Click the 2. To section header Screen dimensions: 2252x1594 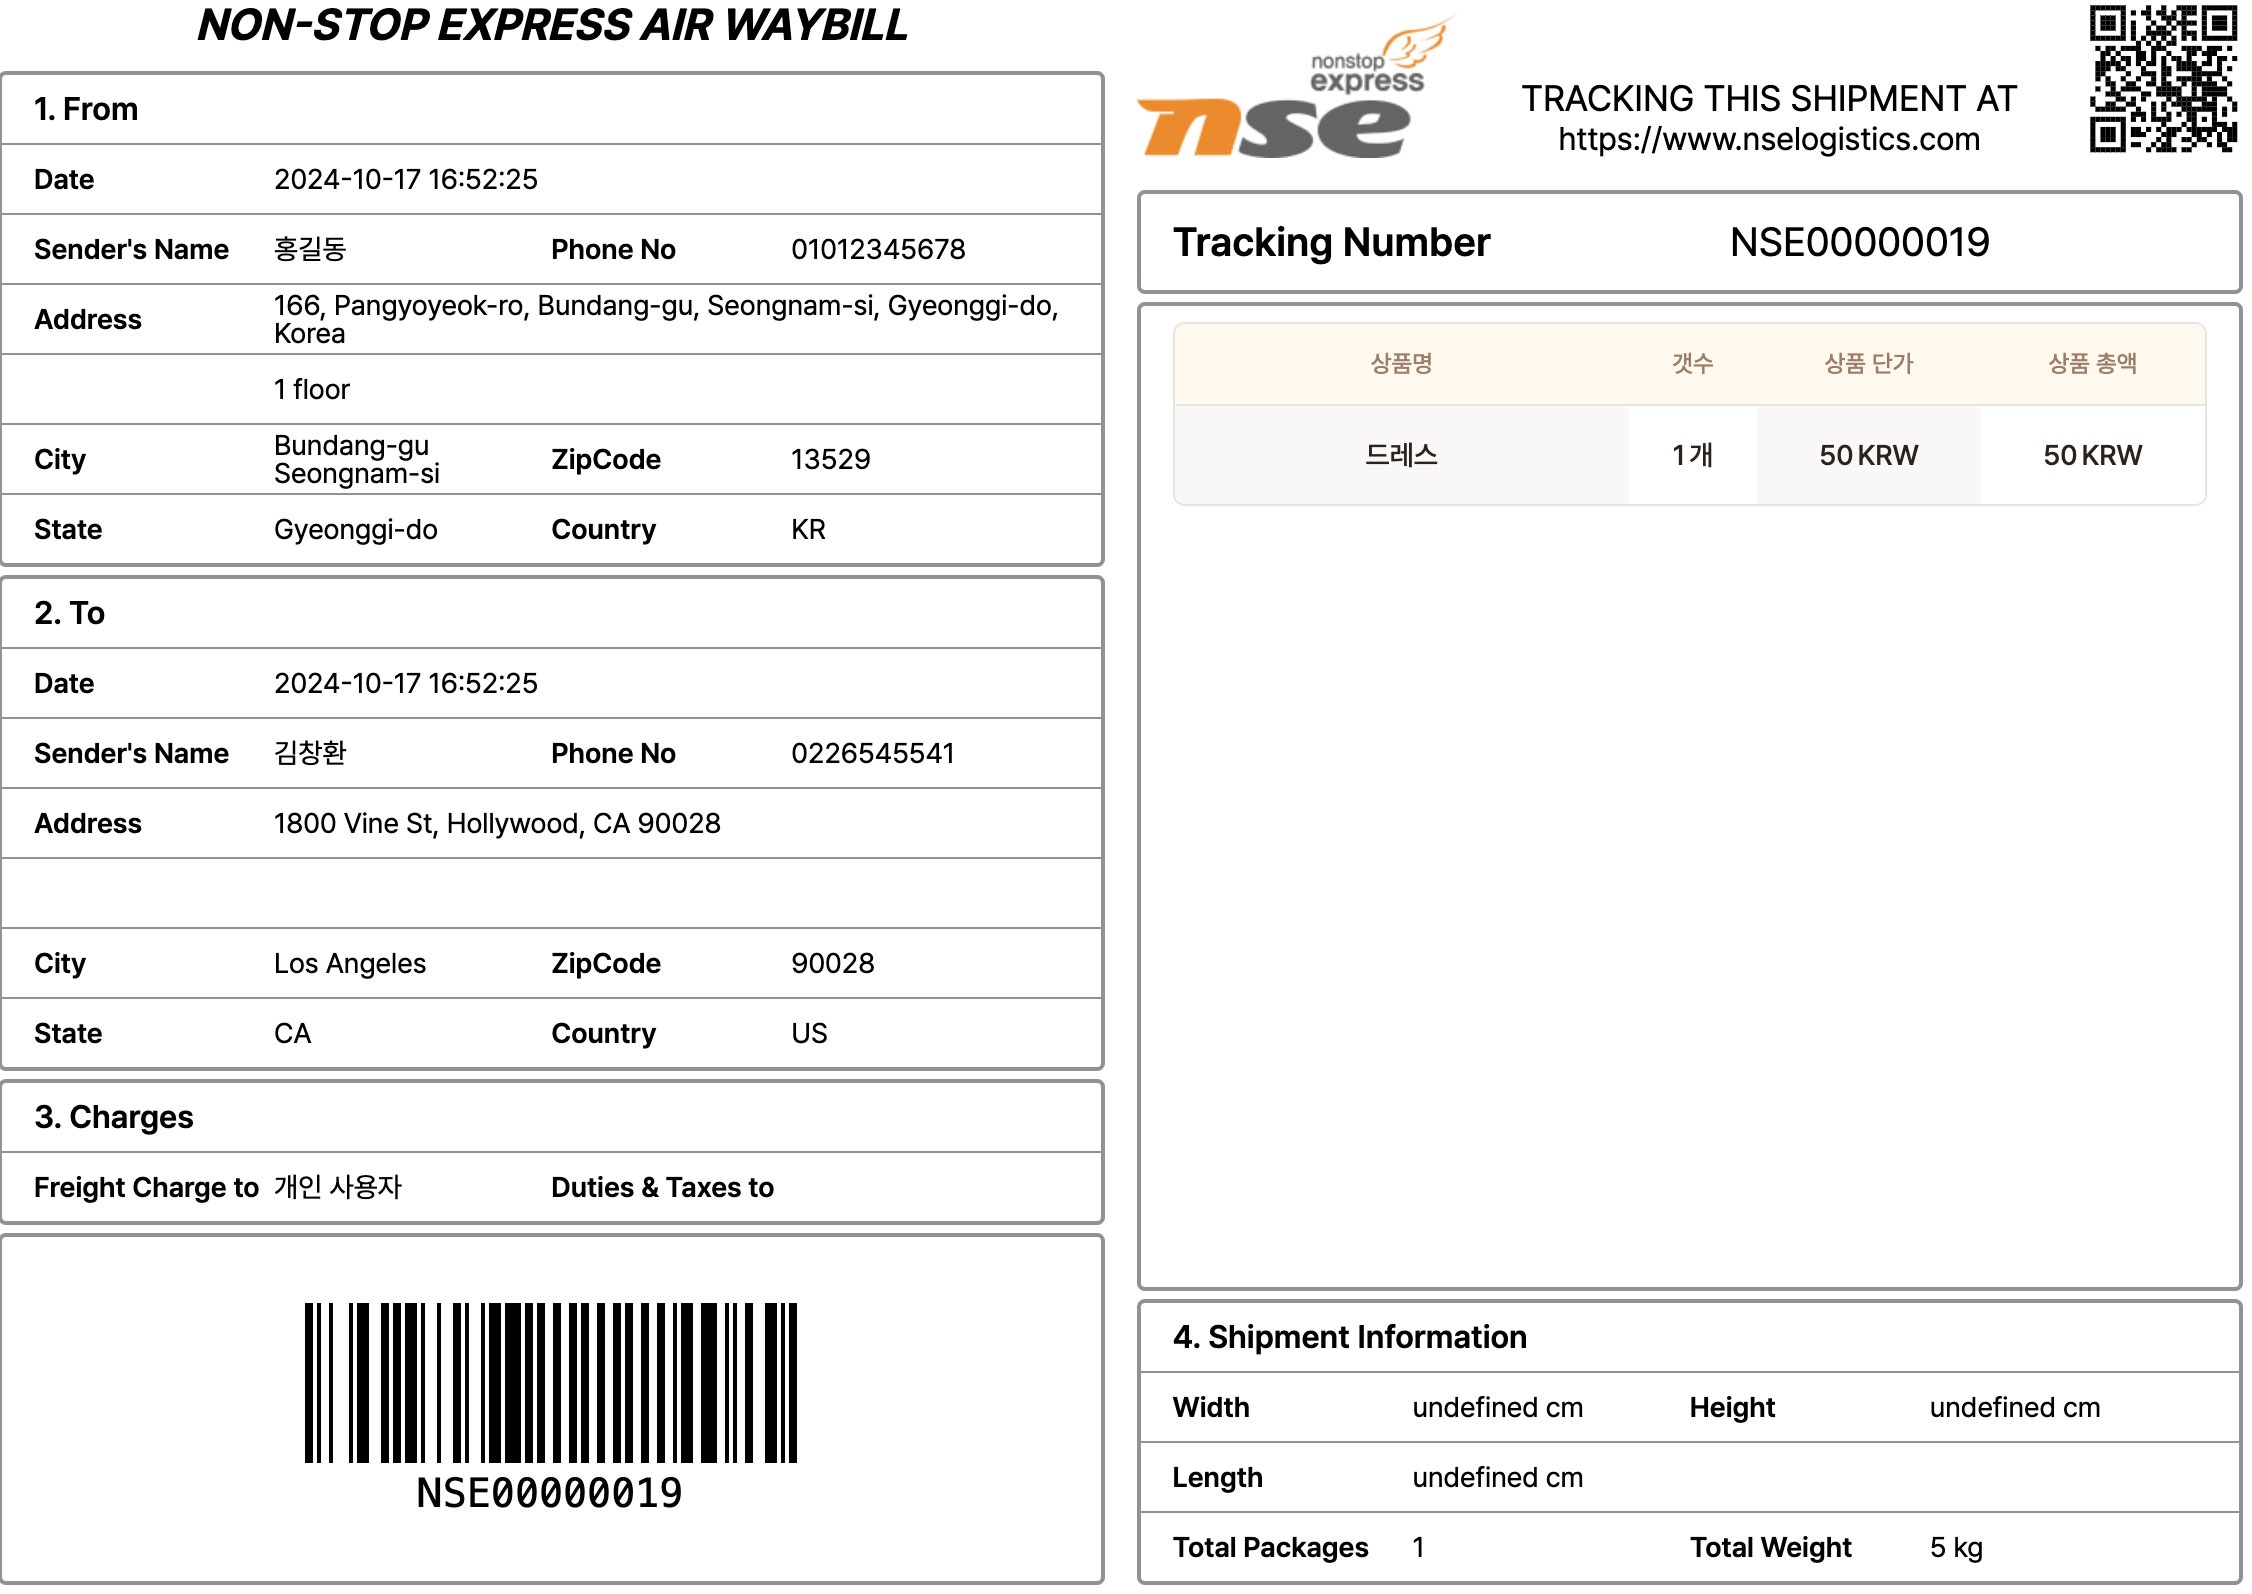tap(69, 613)
